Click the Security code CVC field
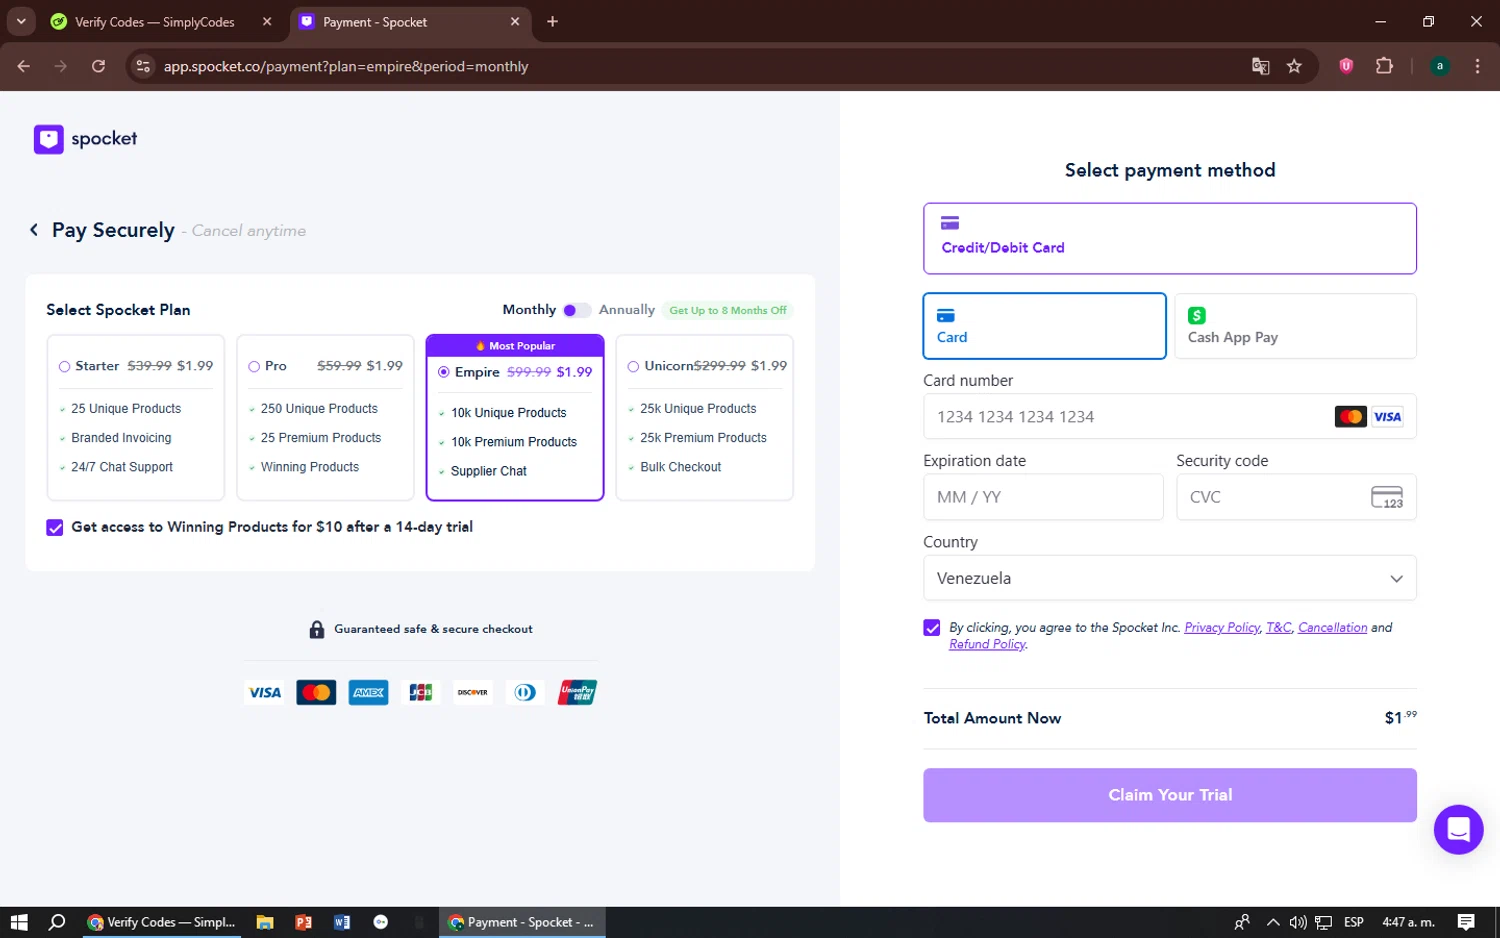 tap(1296, 497)
